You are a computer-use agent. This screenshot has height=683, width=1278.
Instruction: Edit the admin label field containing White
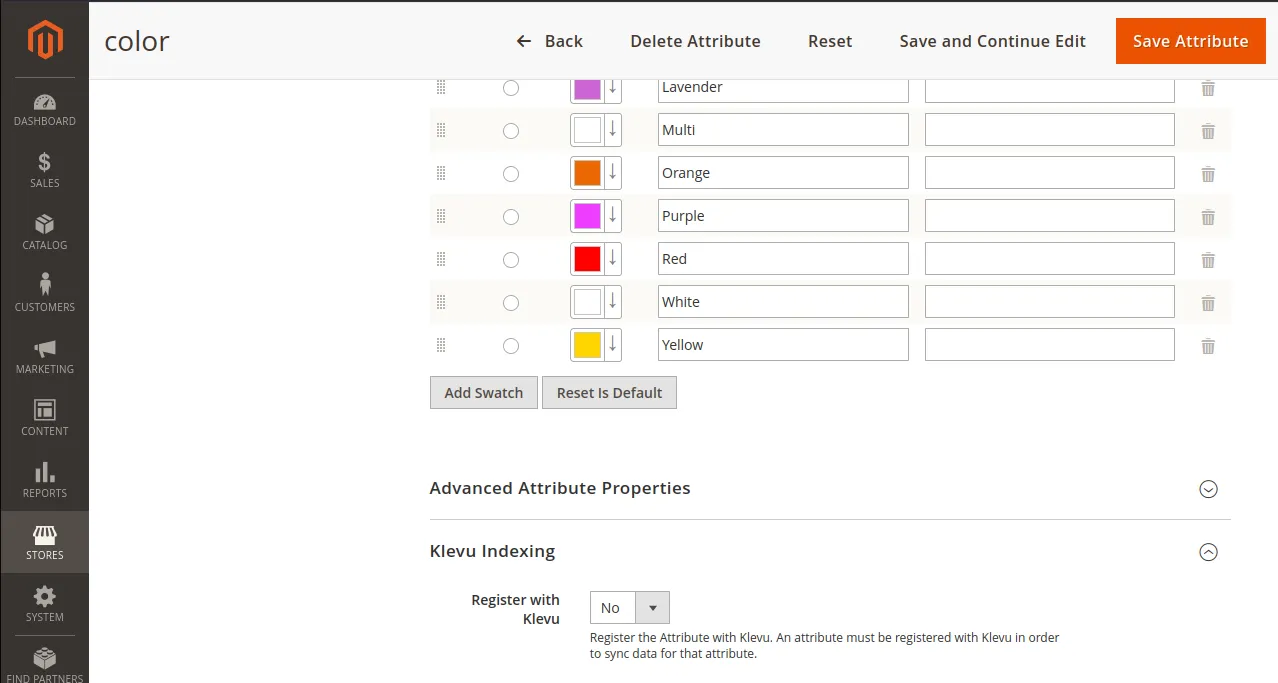click(x=783, y=302)
